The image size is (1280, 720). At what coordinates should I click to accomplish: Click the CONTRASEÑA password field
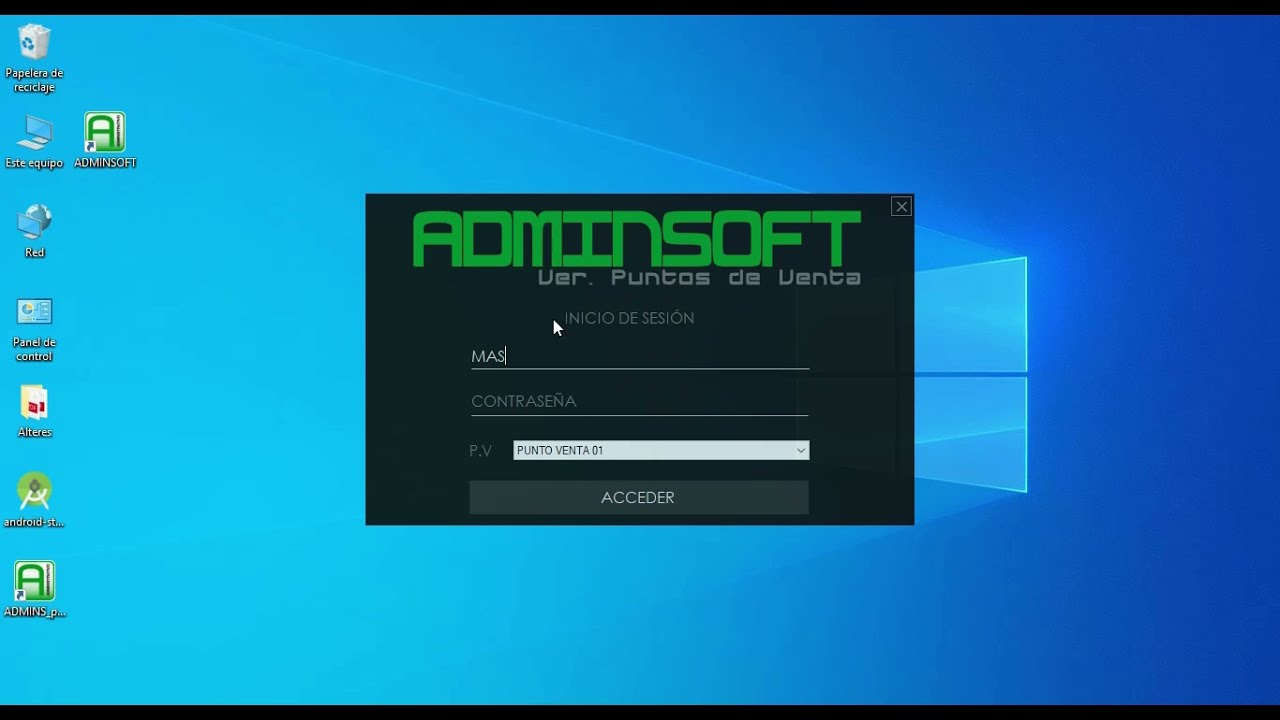[640, 401]
